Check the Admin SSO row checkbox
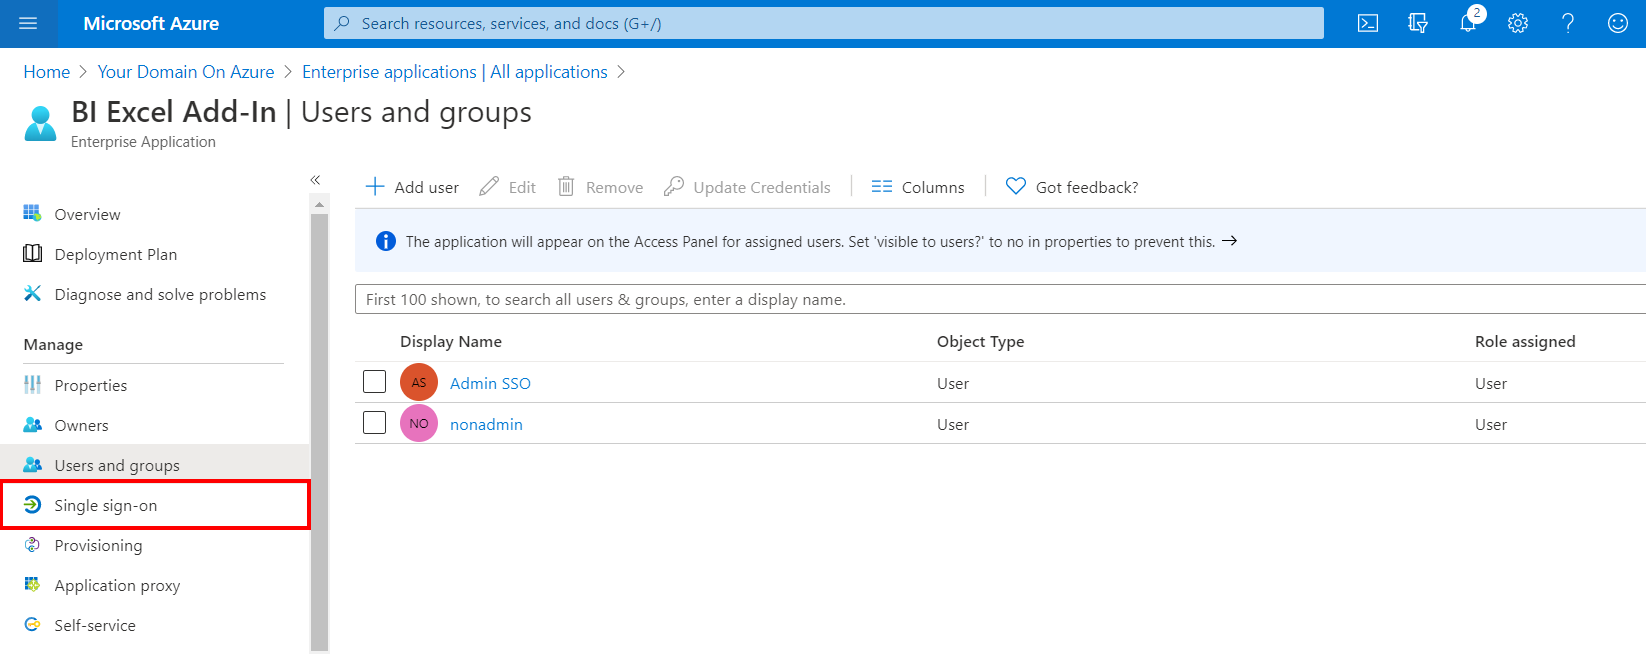This screenshot has height=654, width=1646. click(x=375, y=382)
